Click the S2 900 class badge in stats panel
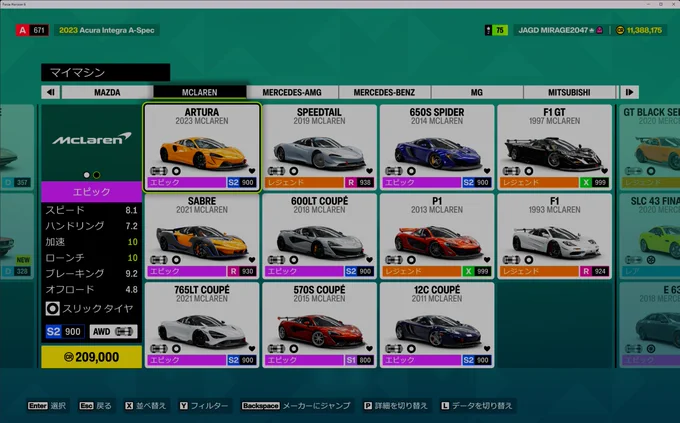 [x=65, y=332]
